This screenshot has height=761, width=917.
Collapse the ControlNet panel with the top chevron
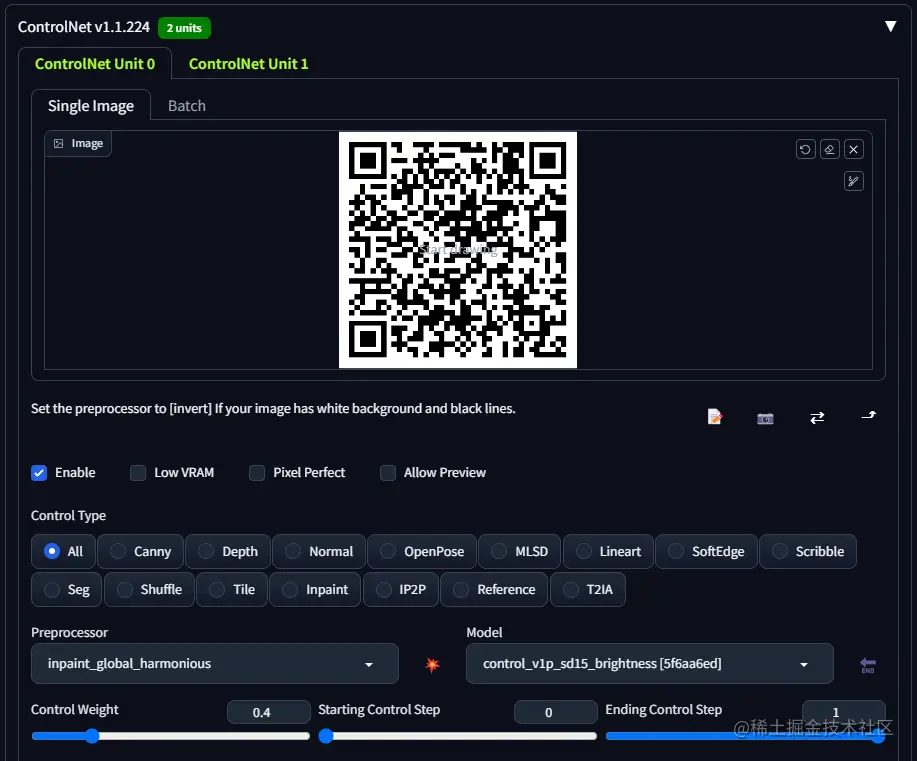coord(890,27)
